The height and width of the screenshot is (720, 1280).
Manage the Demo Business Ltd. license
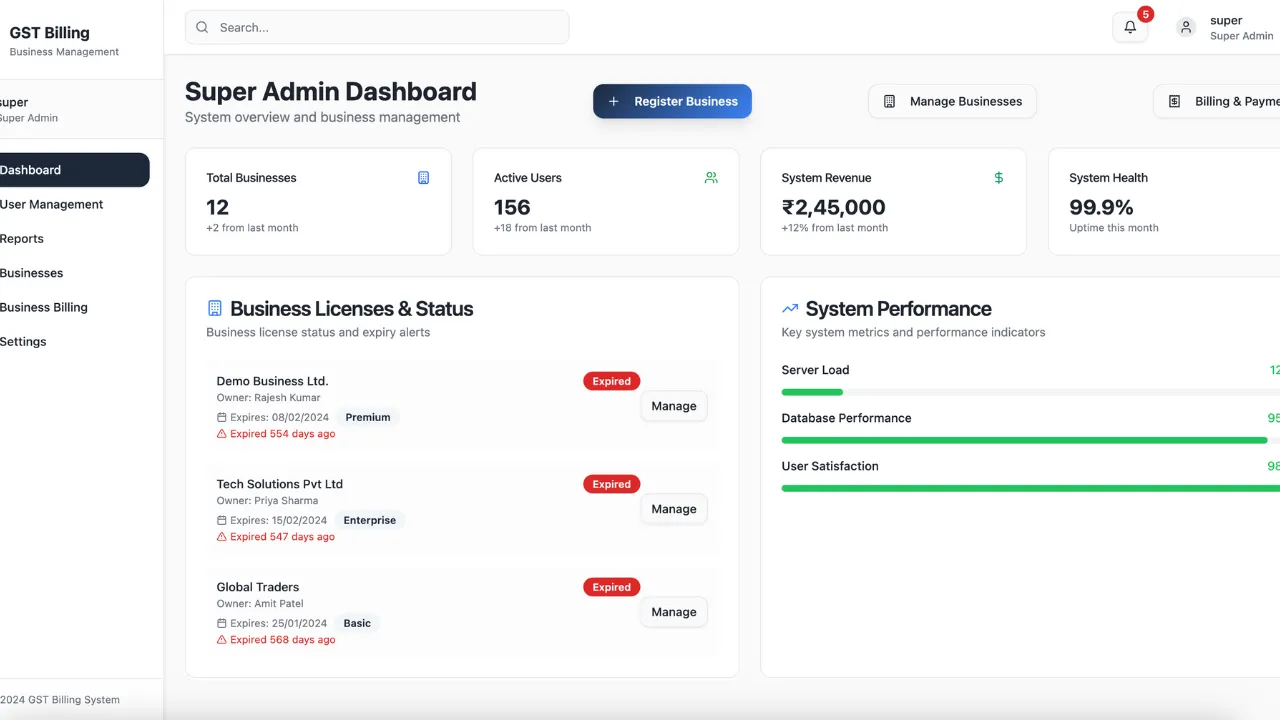[673, 406]
